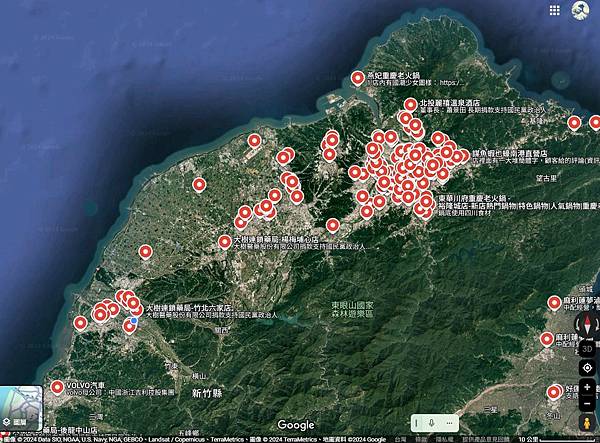This screenshot has width=600, height=443.
Task: Open the Google apps grid
Action: (x=554, y=10)
